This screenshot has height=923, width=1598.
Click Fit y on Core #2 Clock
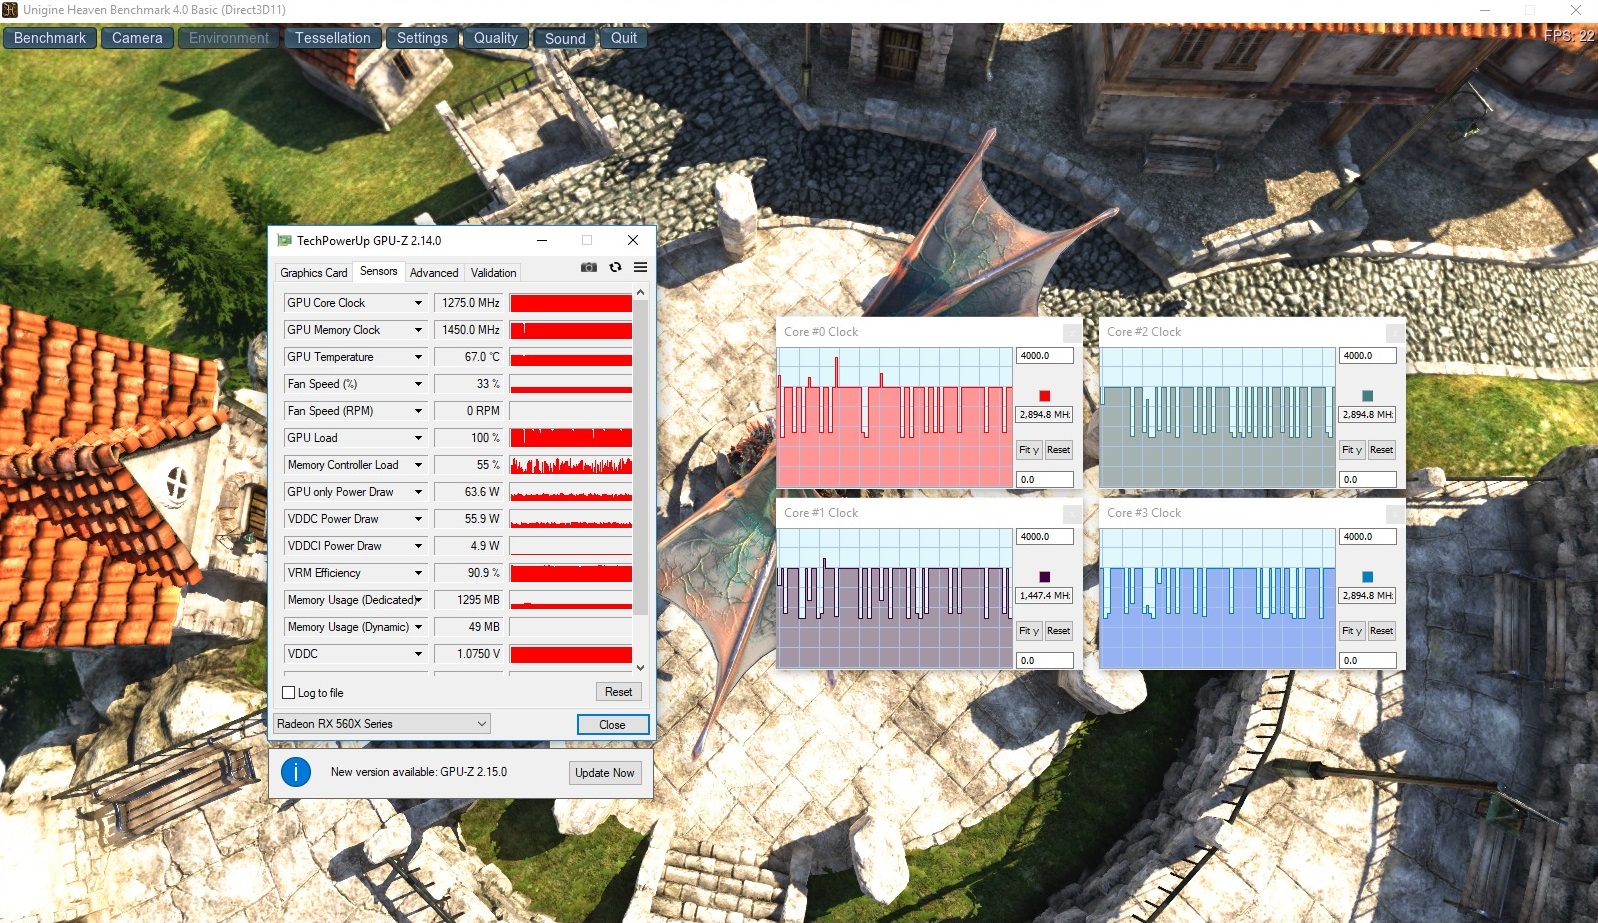[x=1352, y=450]
